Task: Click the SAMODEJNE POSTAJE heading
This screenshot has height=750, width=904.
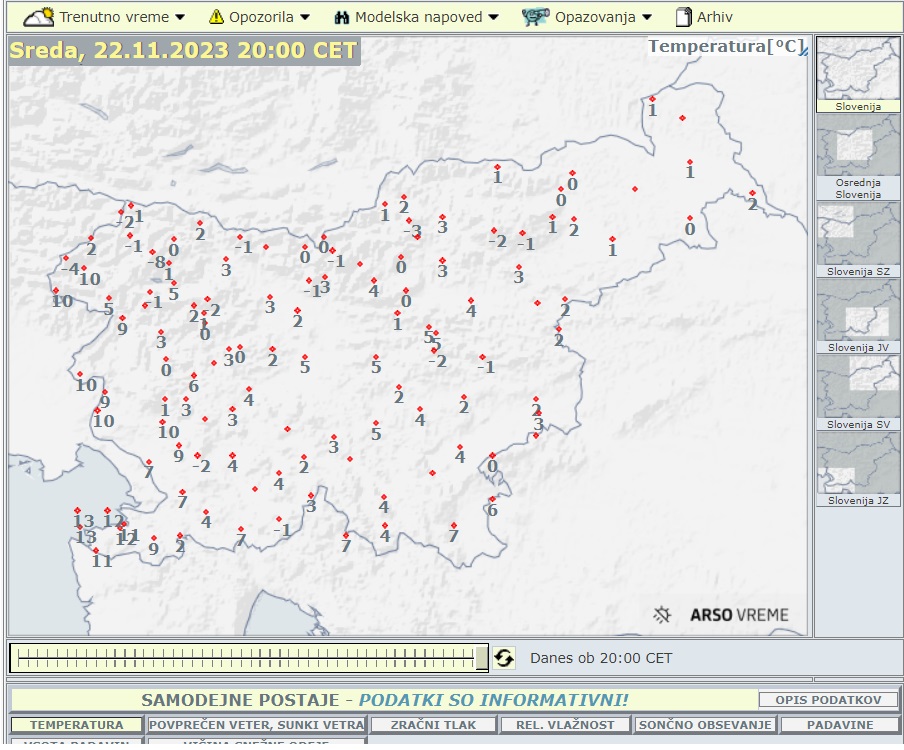Action: [240, 700]
